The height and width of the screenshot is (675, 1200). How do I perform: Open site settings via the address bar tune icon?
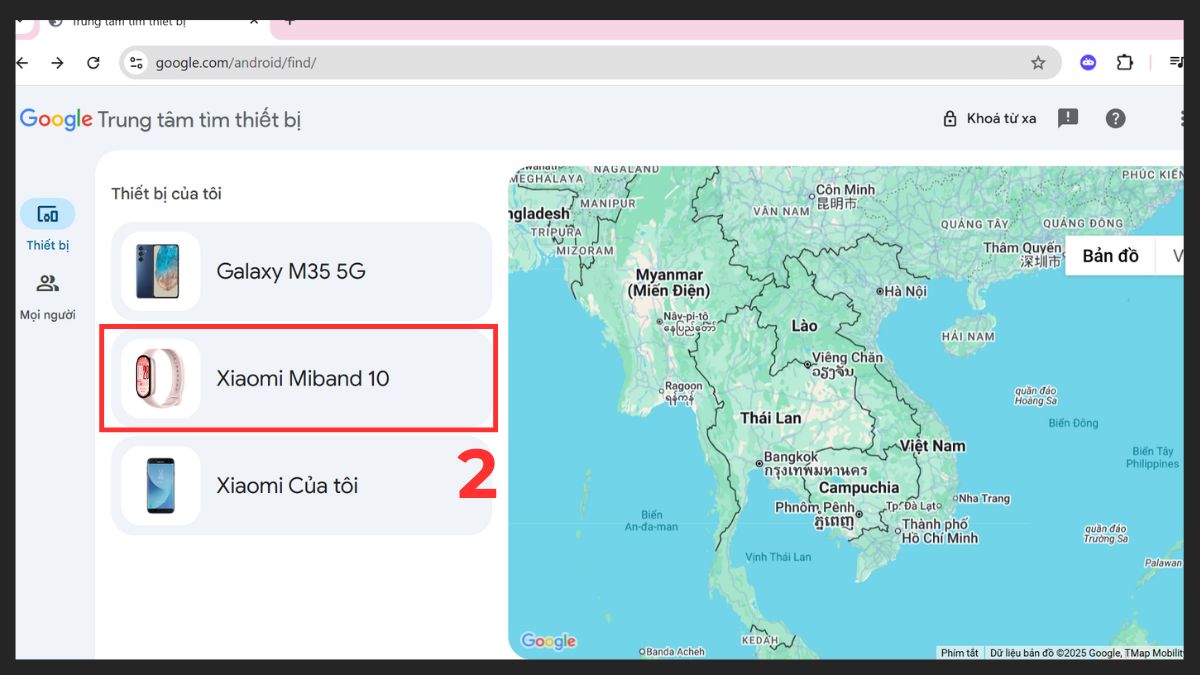pyautogui.click(x=134, y=62)
